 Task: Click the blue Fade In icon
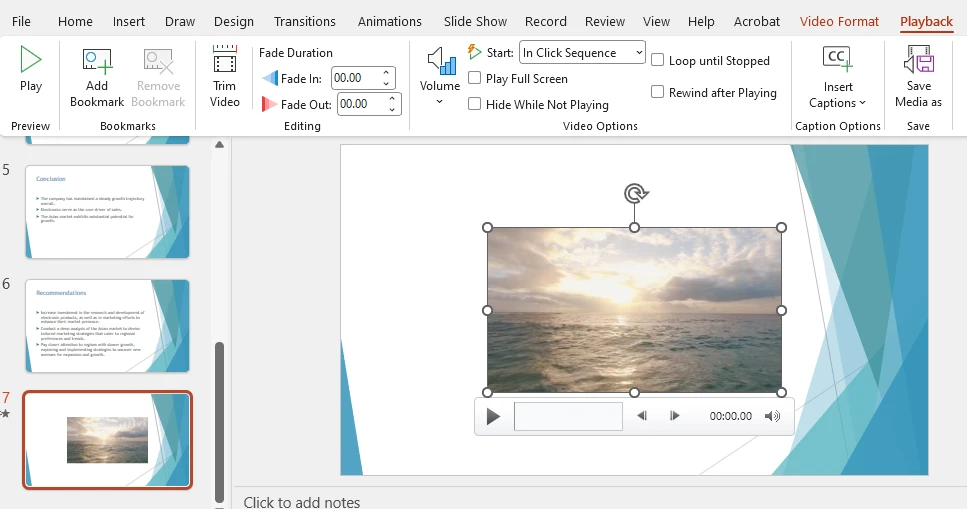(x=270, y=78)
